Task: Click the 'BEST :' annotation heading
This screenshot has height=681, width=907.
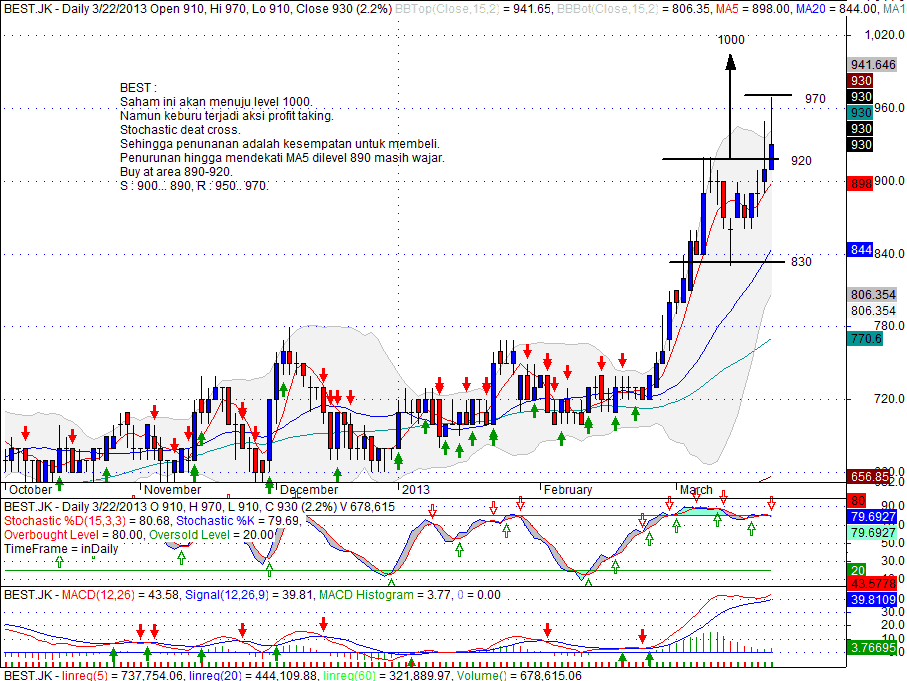Action: [138, 88]
